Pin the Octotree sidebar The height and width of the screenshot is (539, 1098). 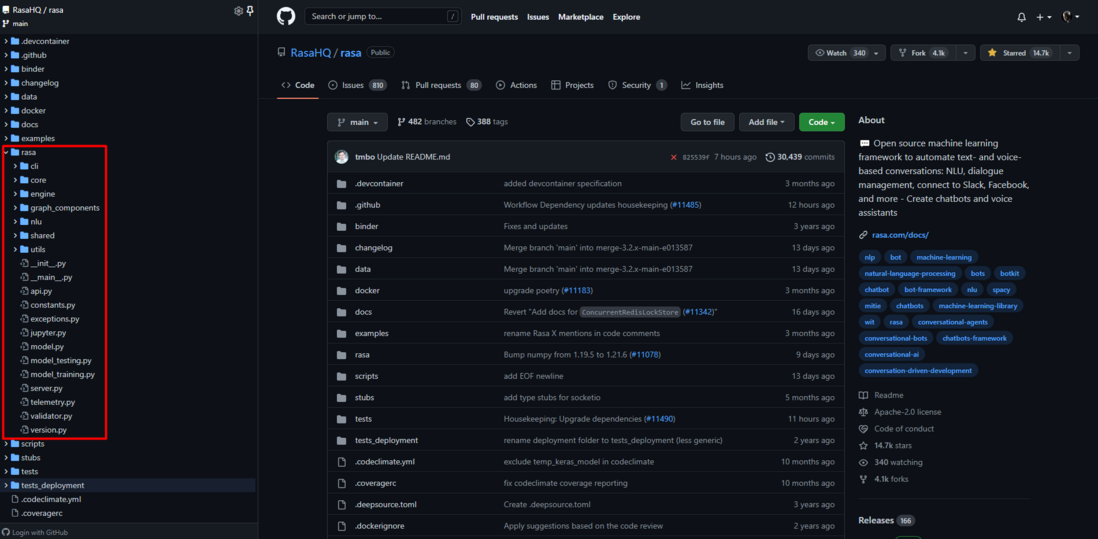[250, 10]
